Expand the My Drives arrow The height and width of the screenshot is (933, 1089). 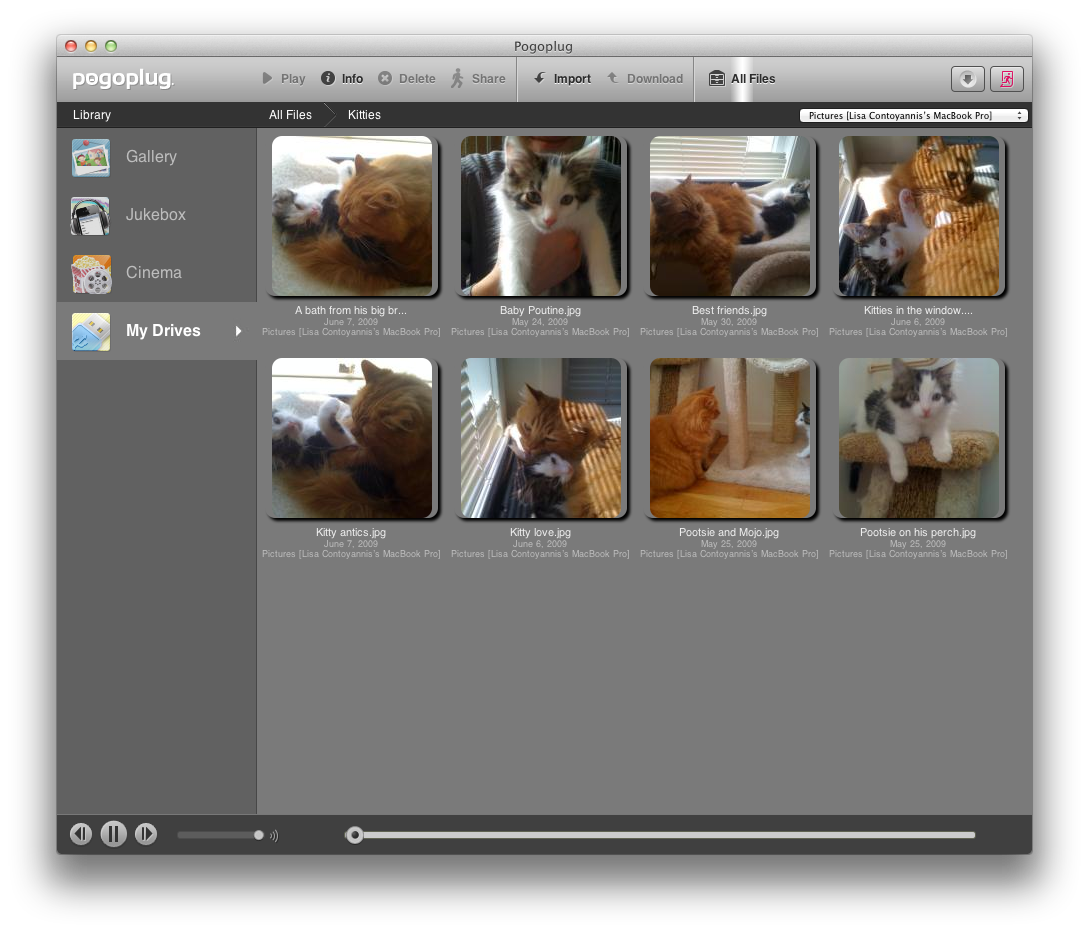click(239, 331)
